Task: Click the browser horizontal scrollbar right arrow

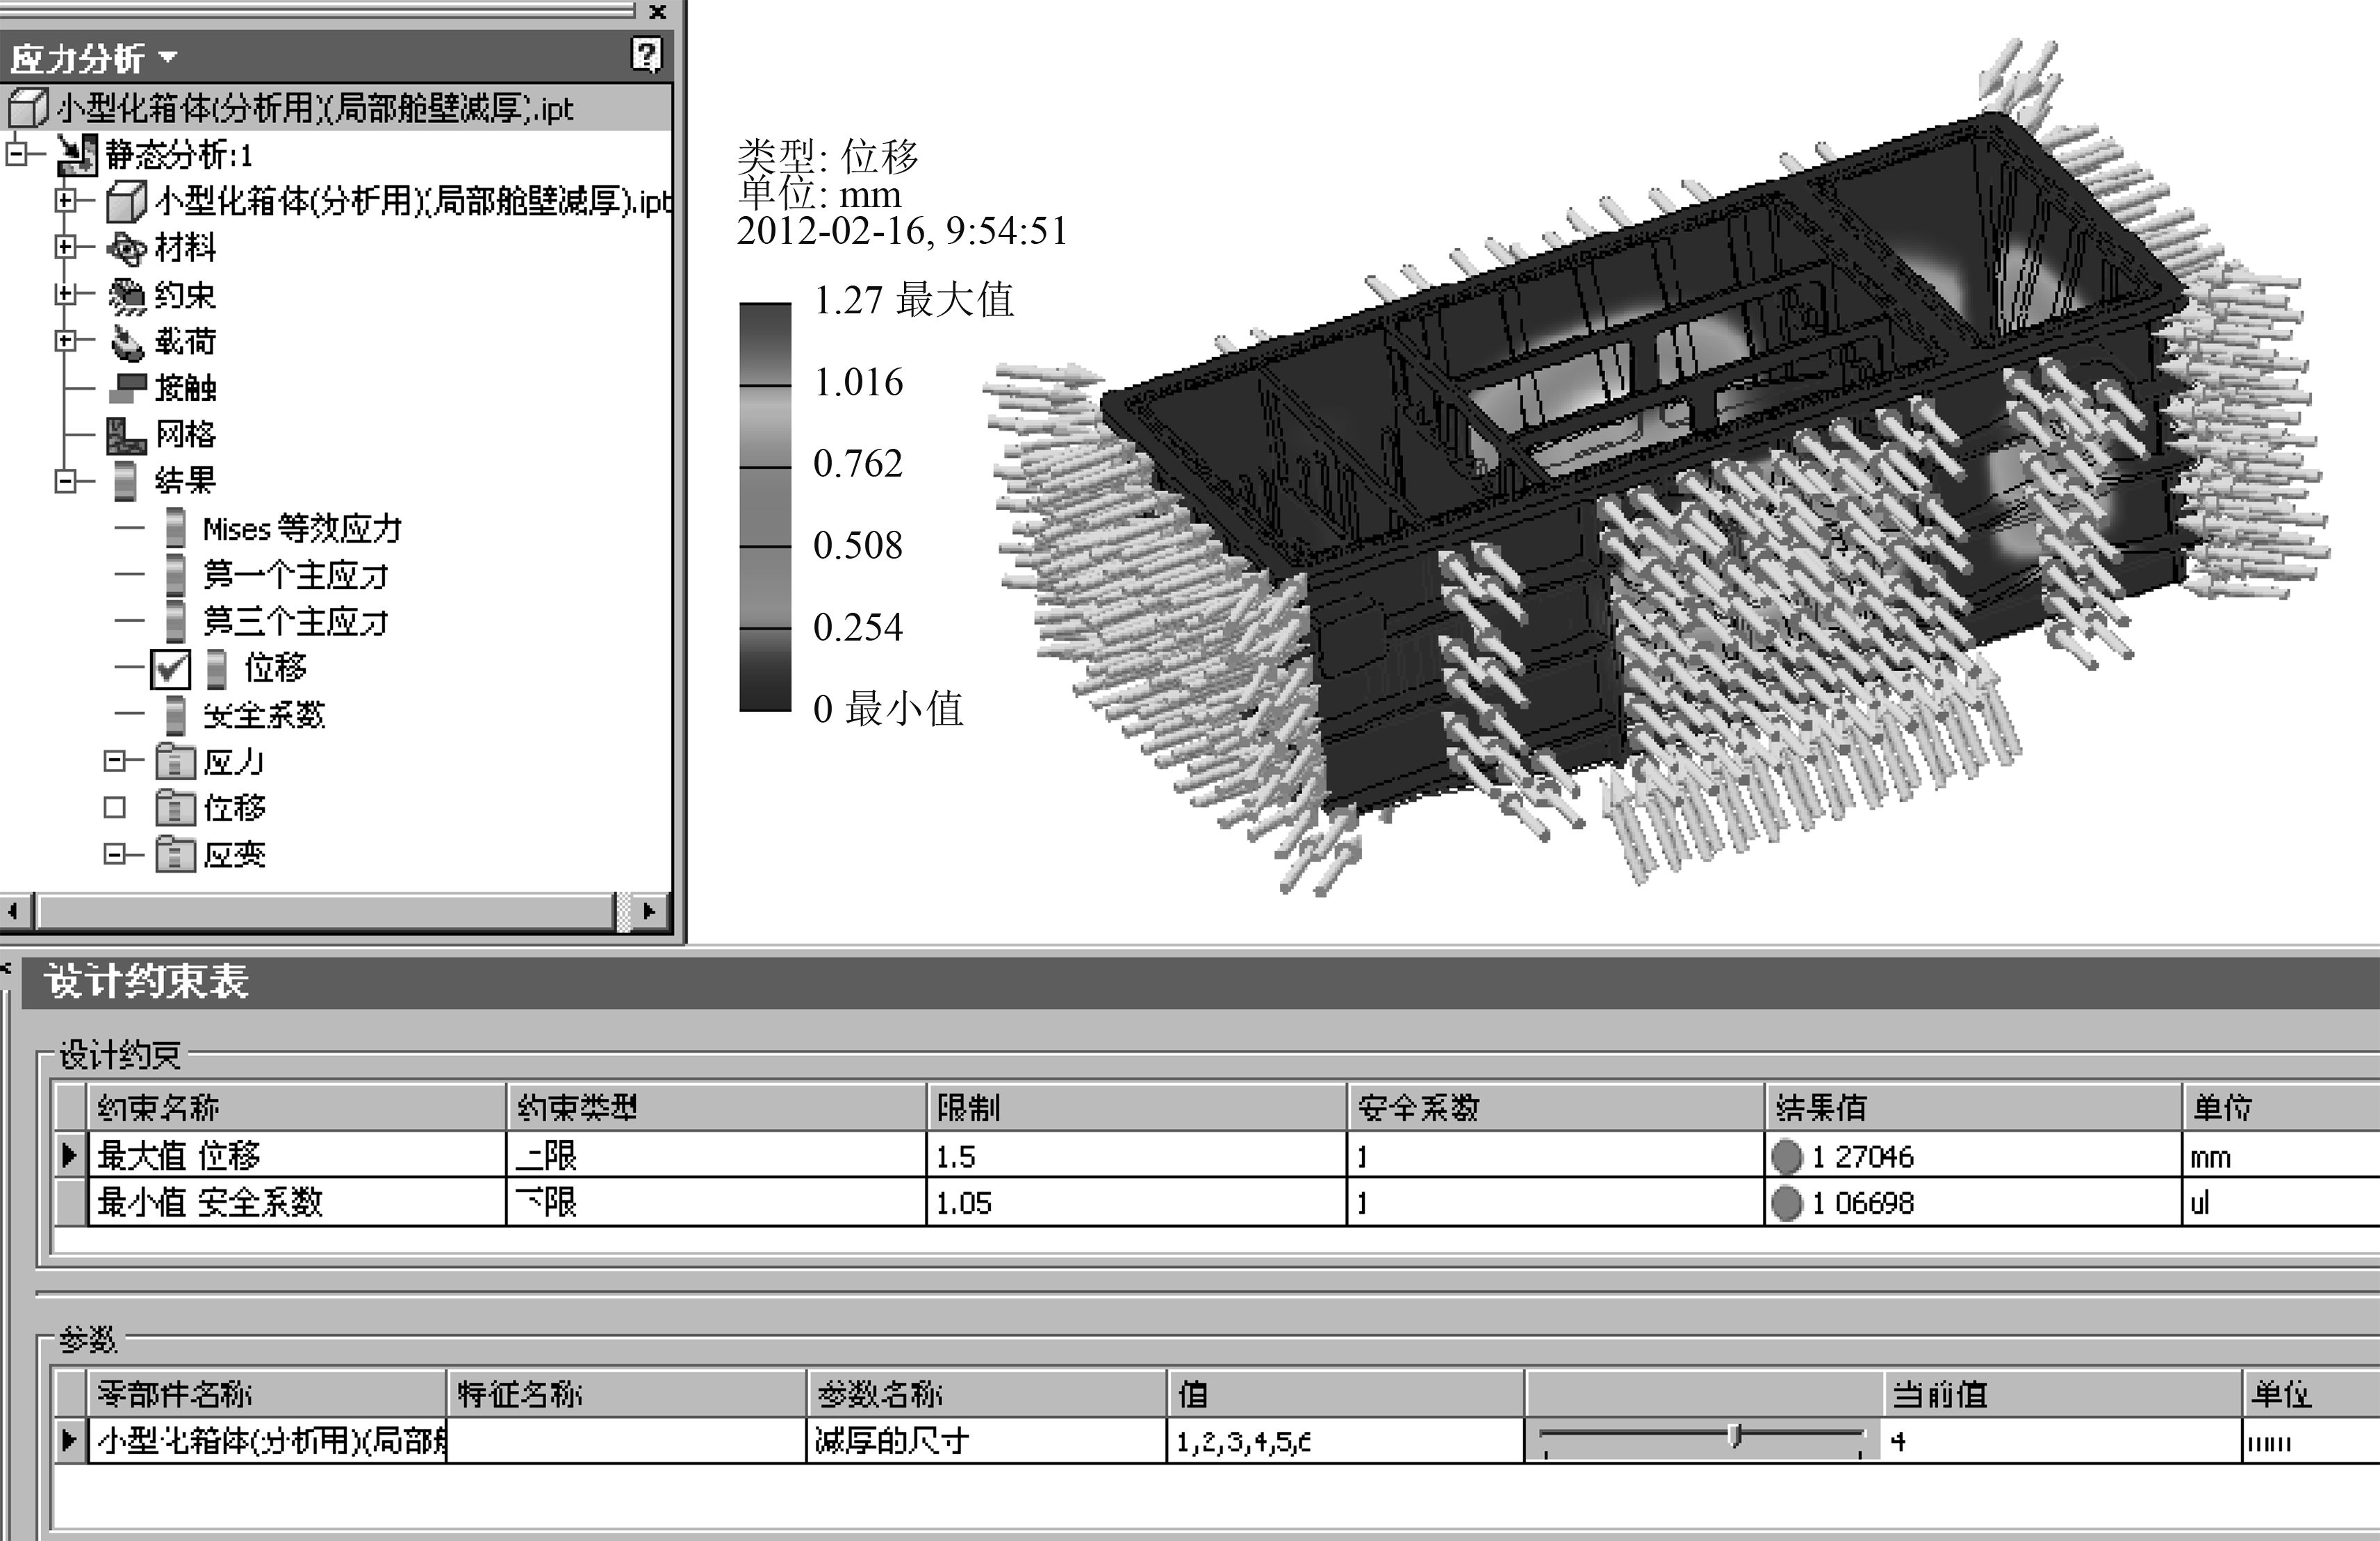Action: coord(648,911)
